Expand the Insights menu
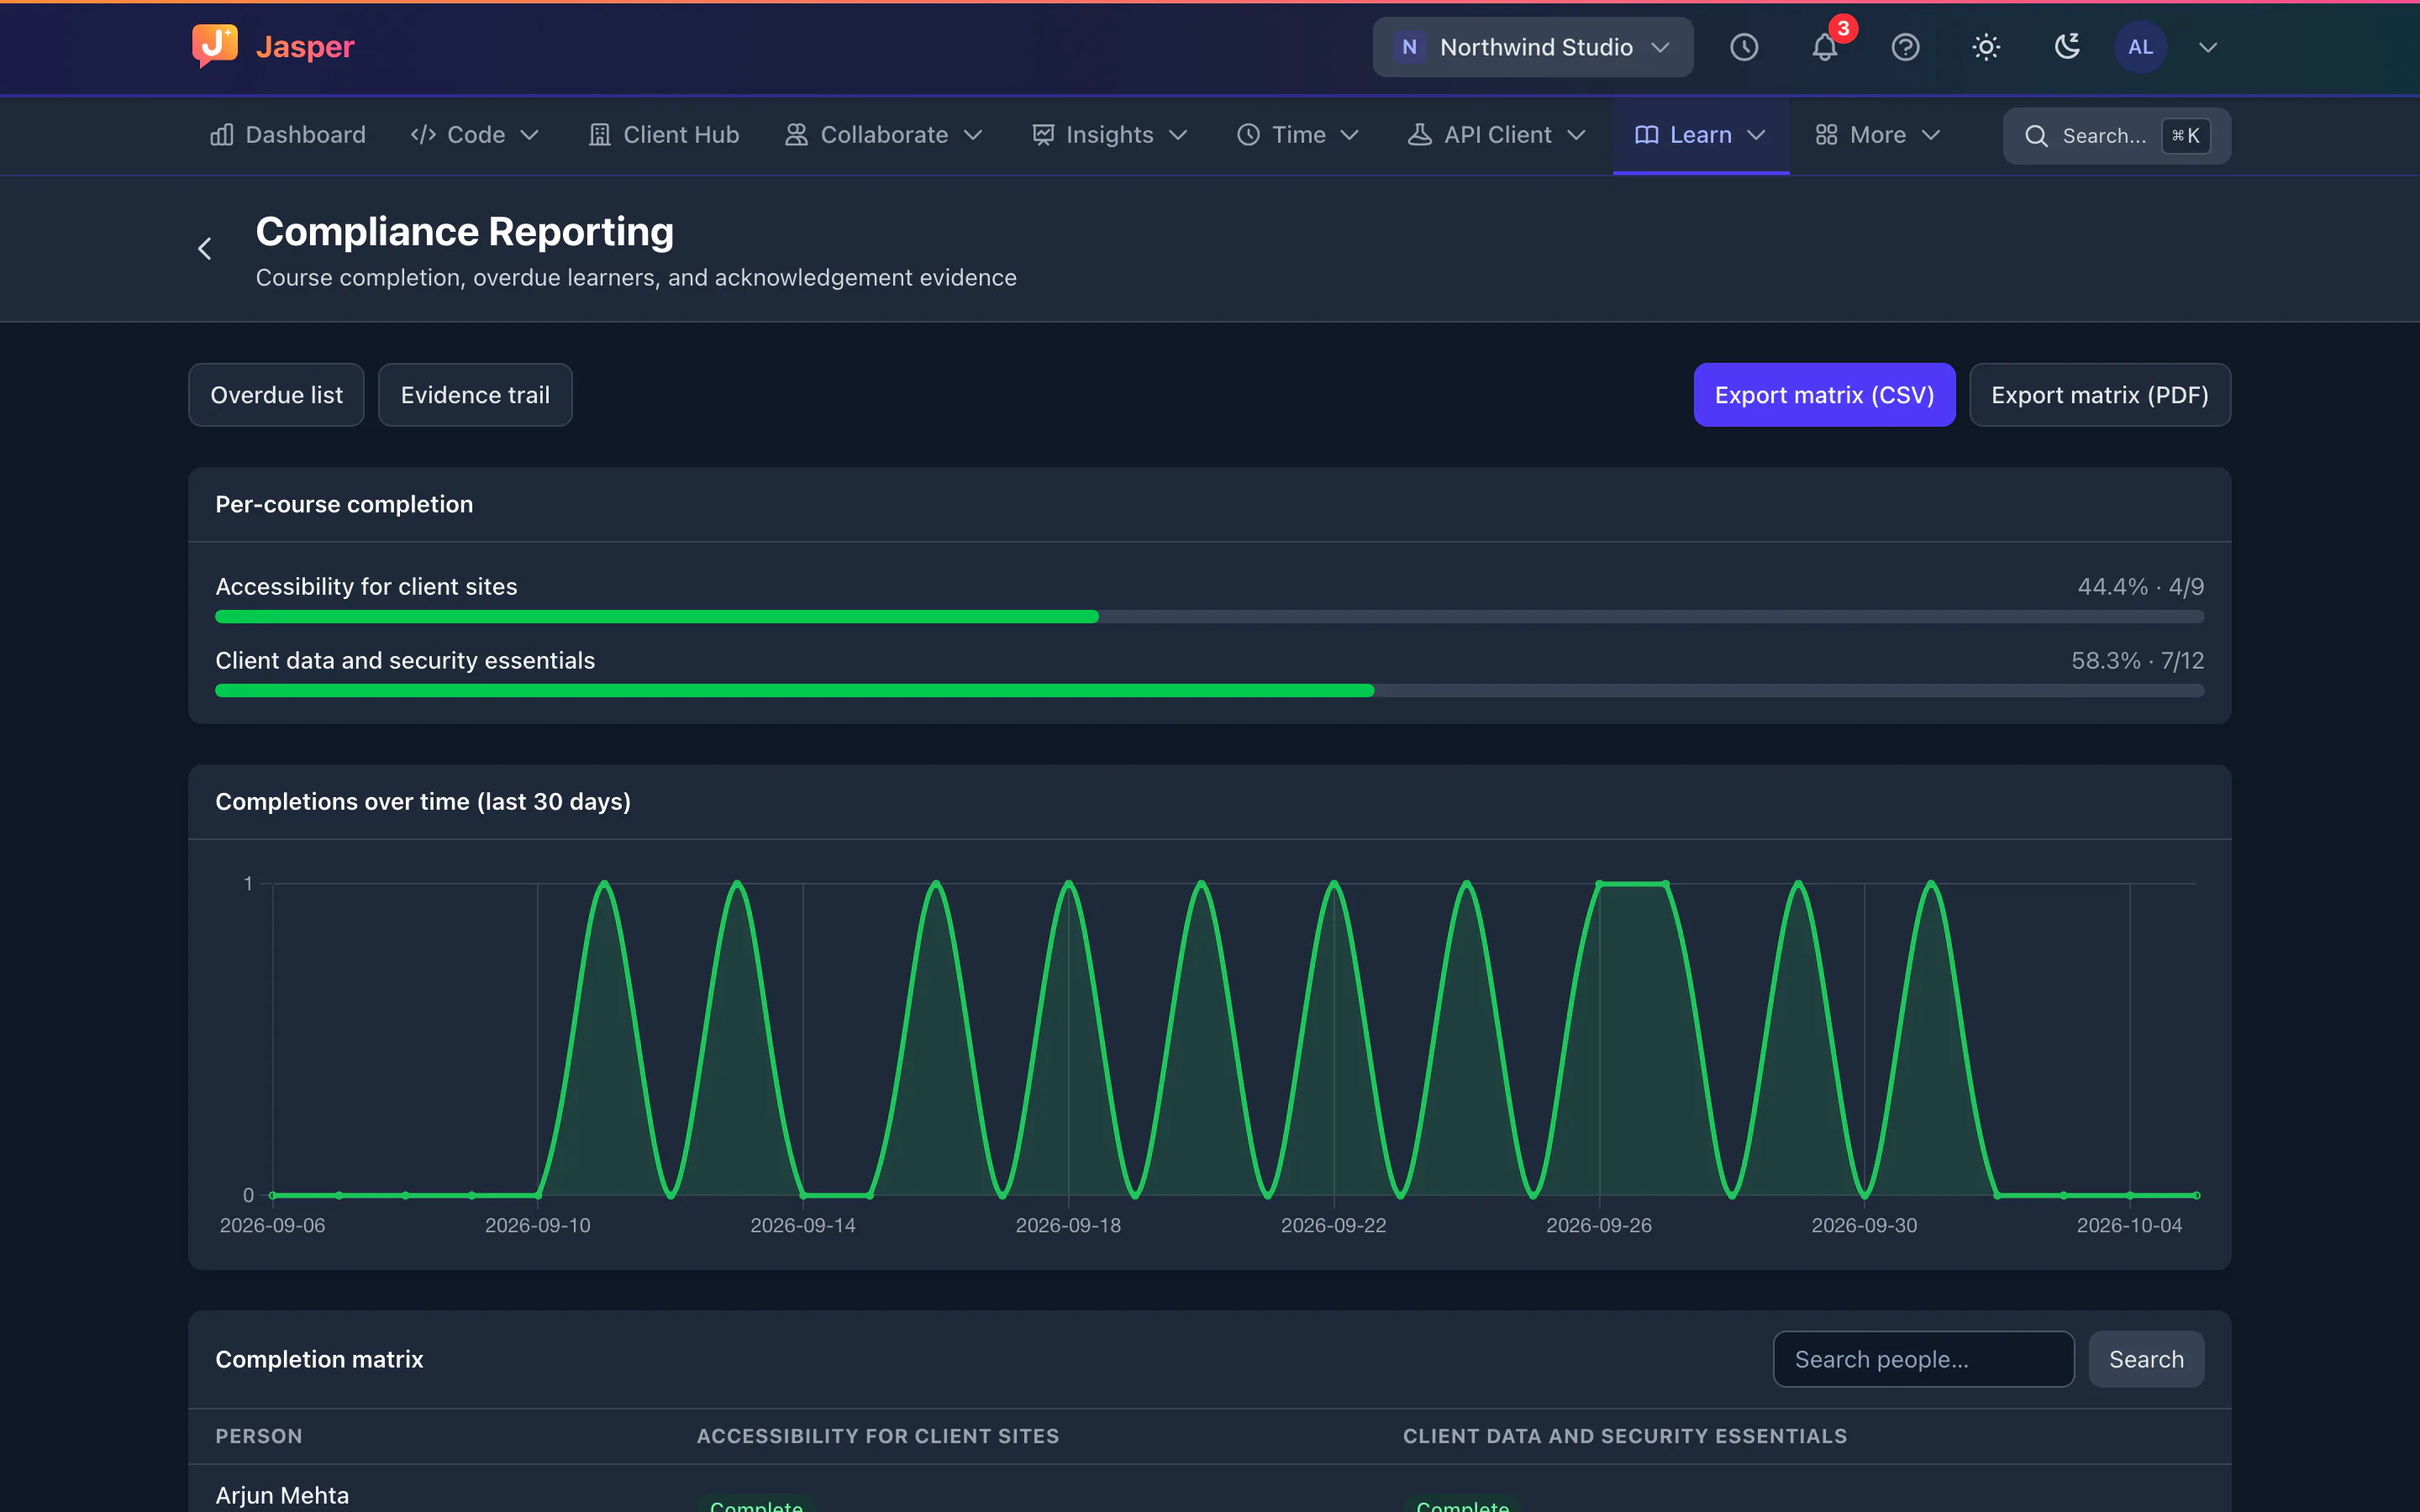 pyautogui.click(x=1110, y=135)
